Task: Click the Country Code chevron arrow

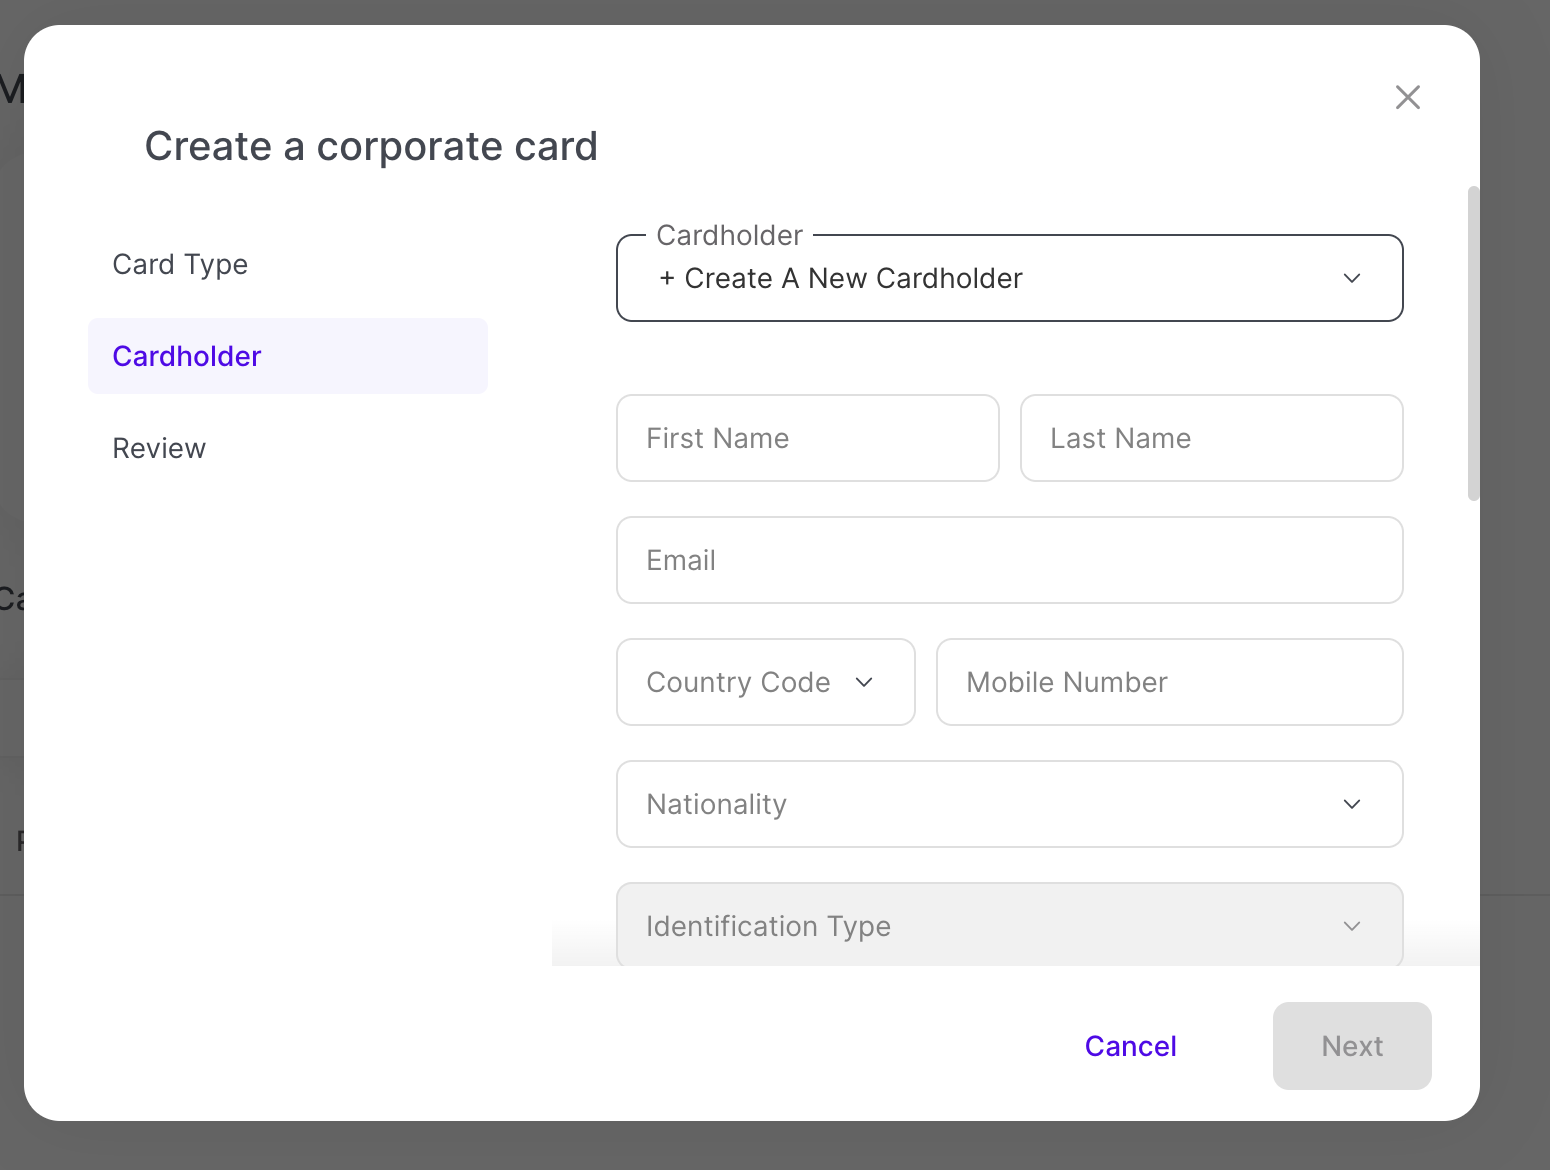Action: pos(865,682)
